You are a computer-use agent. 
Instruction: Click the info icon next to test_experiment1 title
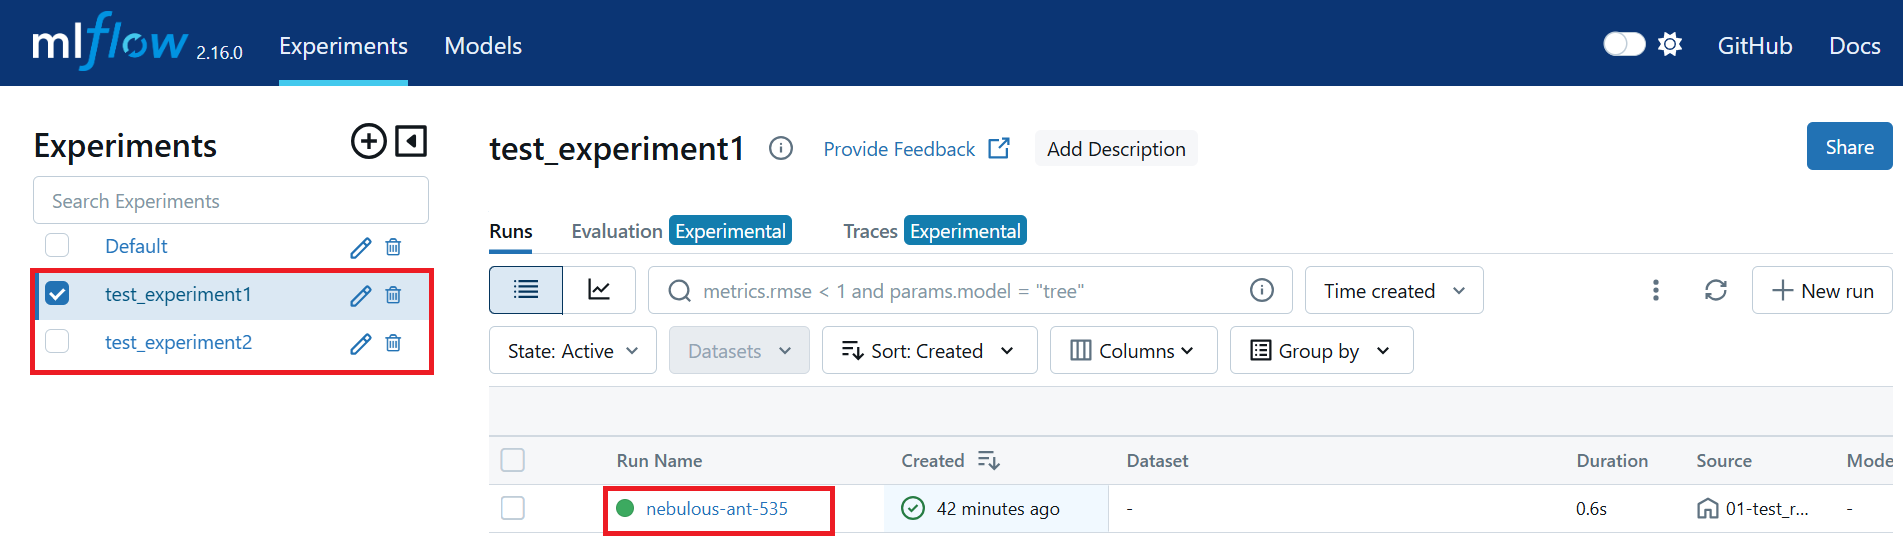point(781,148)
